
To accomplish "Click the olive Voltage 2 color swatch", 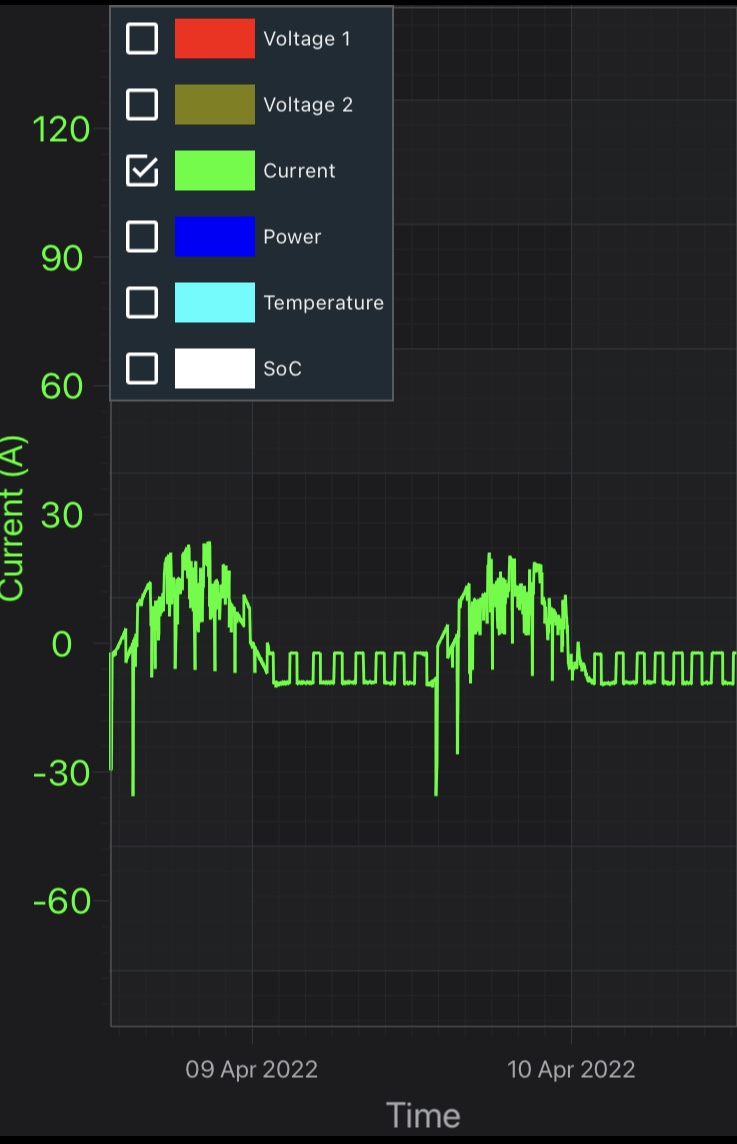I will point(215,104).
